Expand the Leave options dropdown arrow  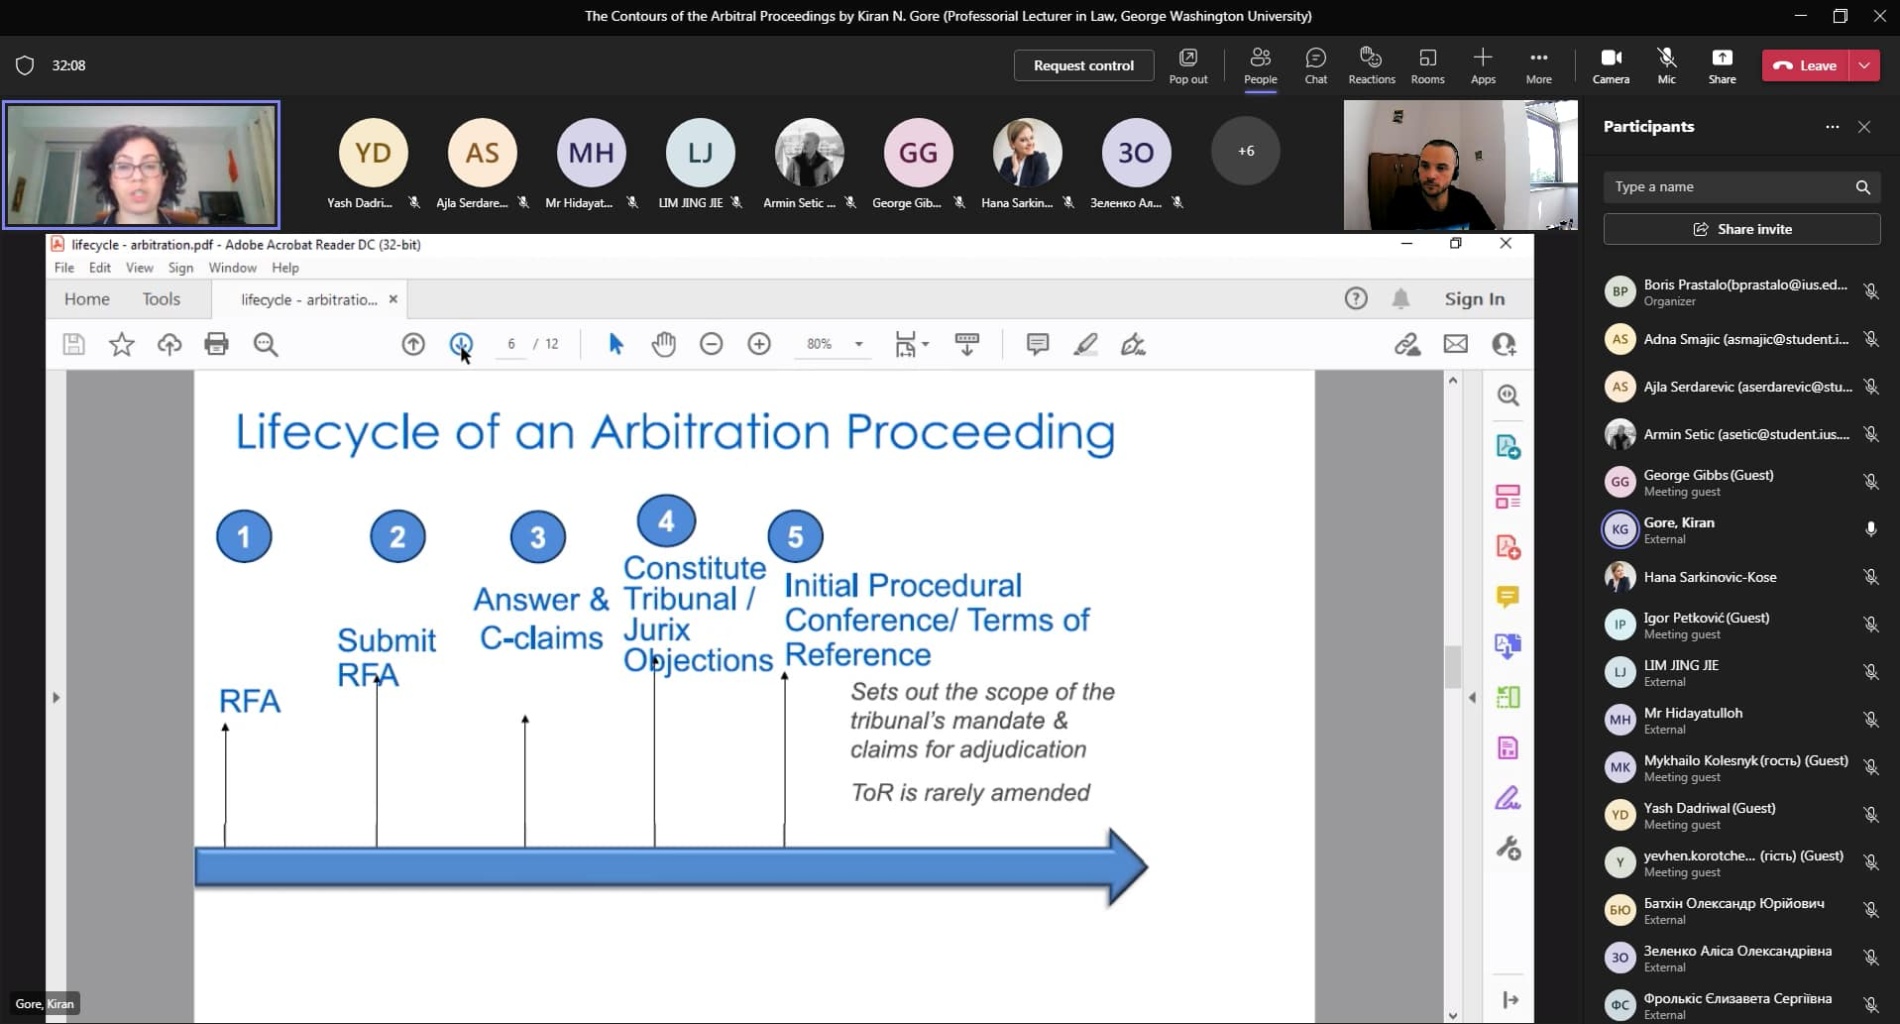tap(1865, 65)
